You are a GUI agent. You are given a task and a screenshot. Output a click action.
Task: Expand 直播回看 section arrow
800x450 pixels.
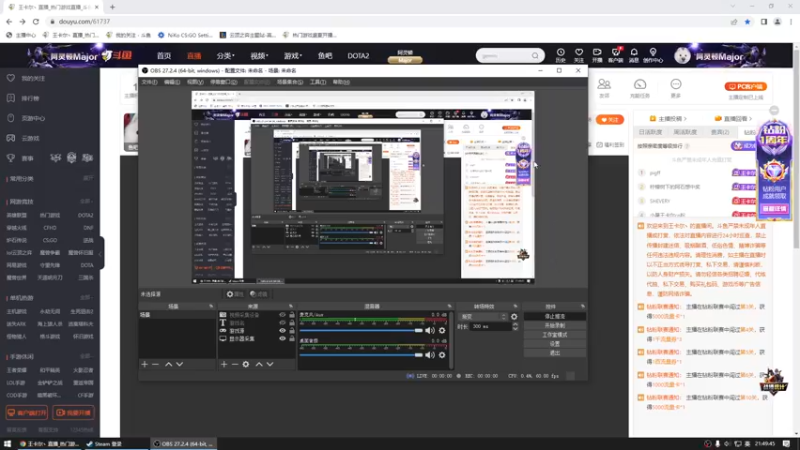tap(751, 119)
